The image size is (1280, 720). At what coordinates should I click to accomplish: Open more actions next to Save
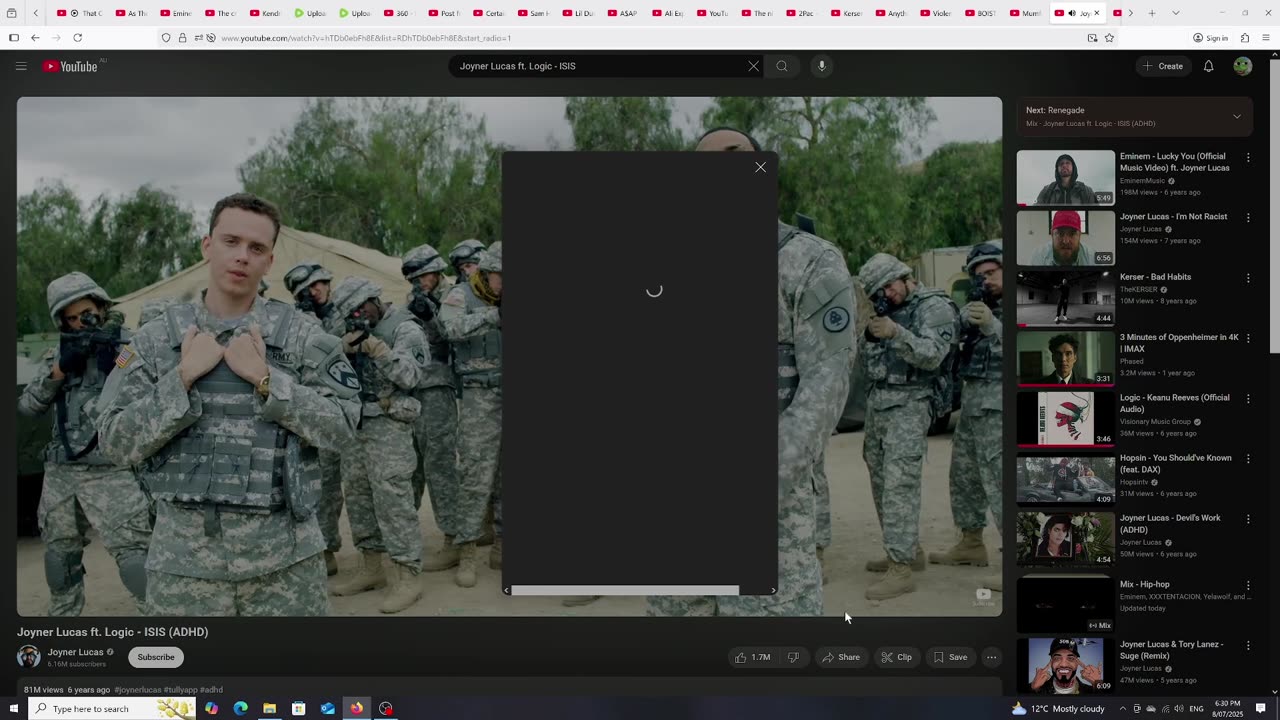click(x=991, y=657)
